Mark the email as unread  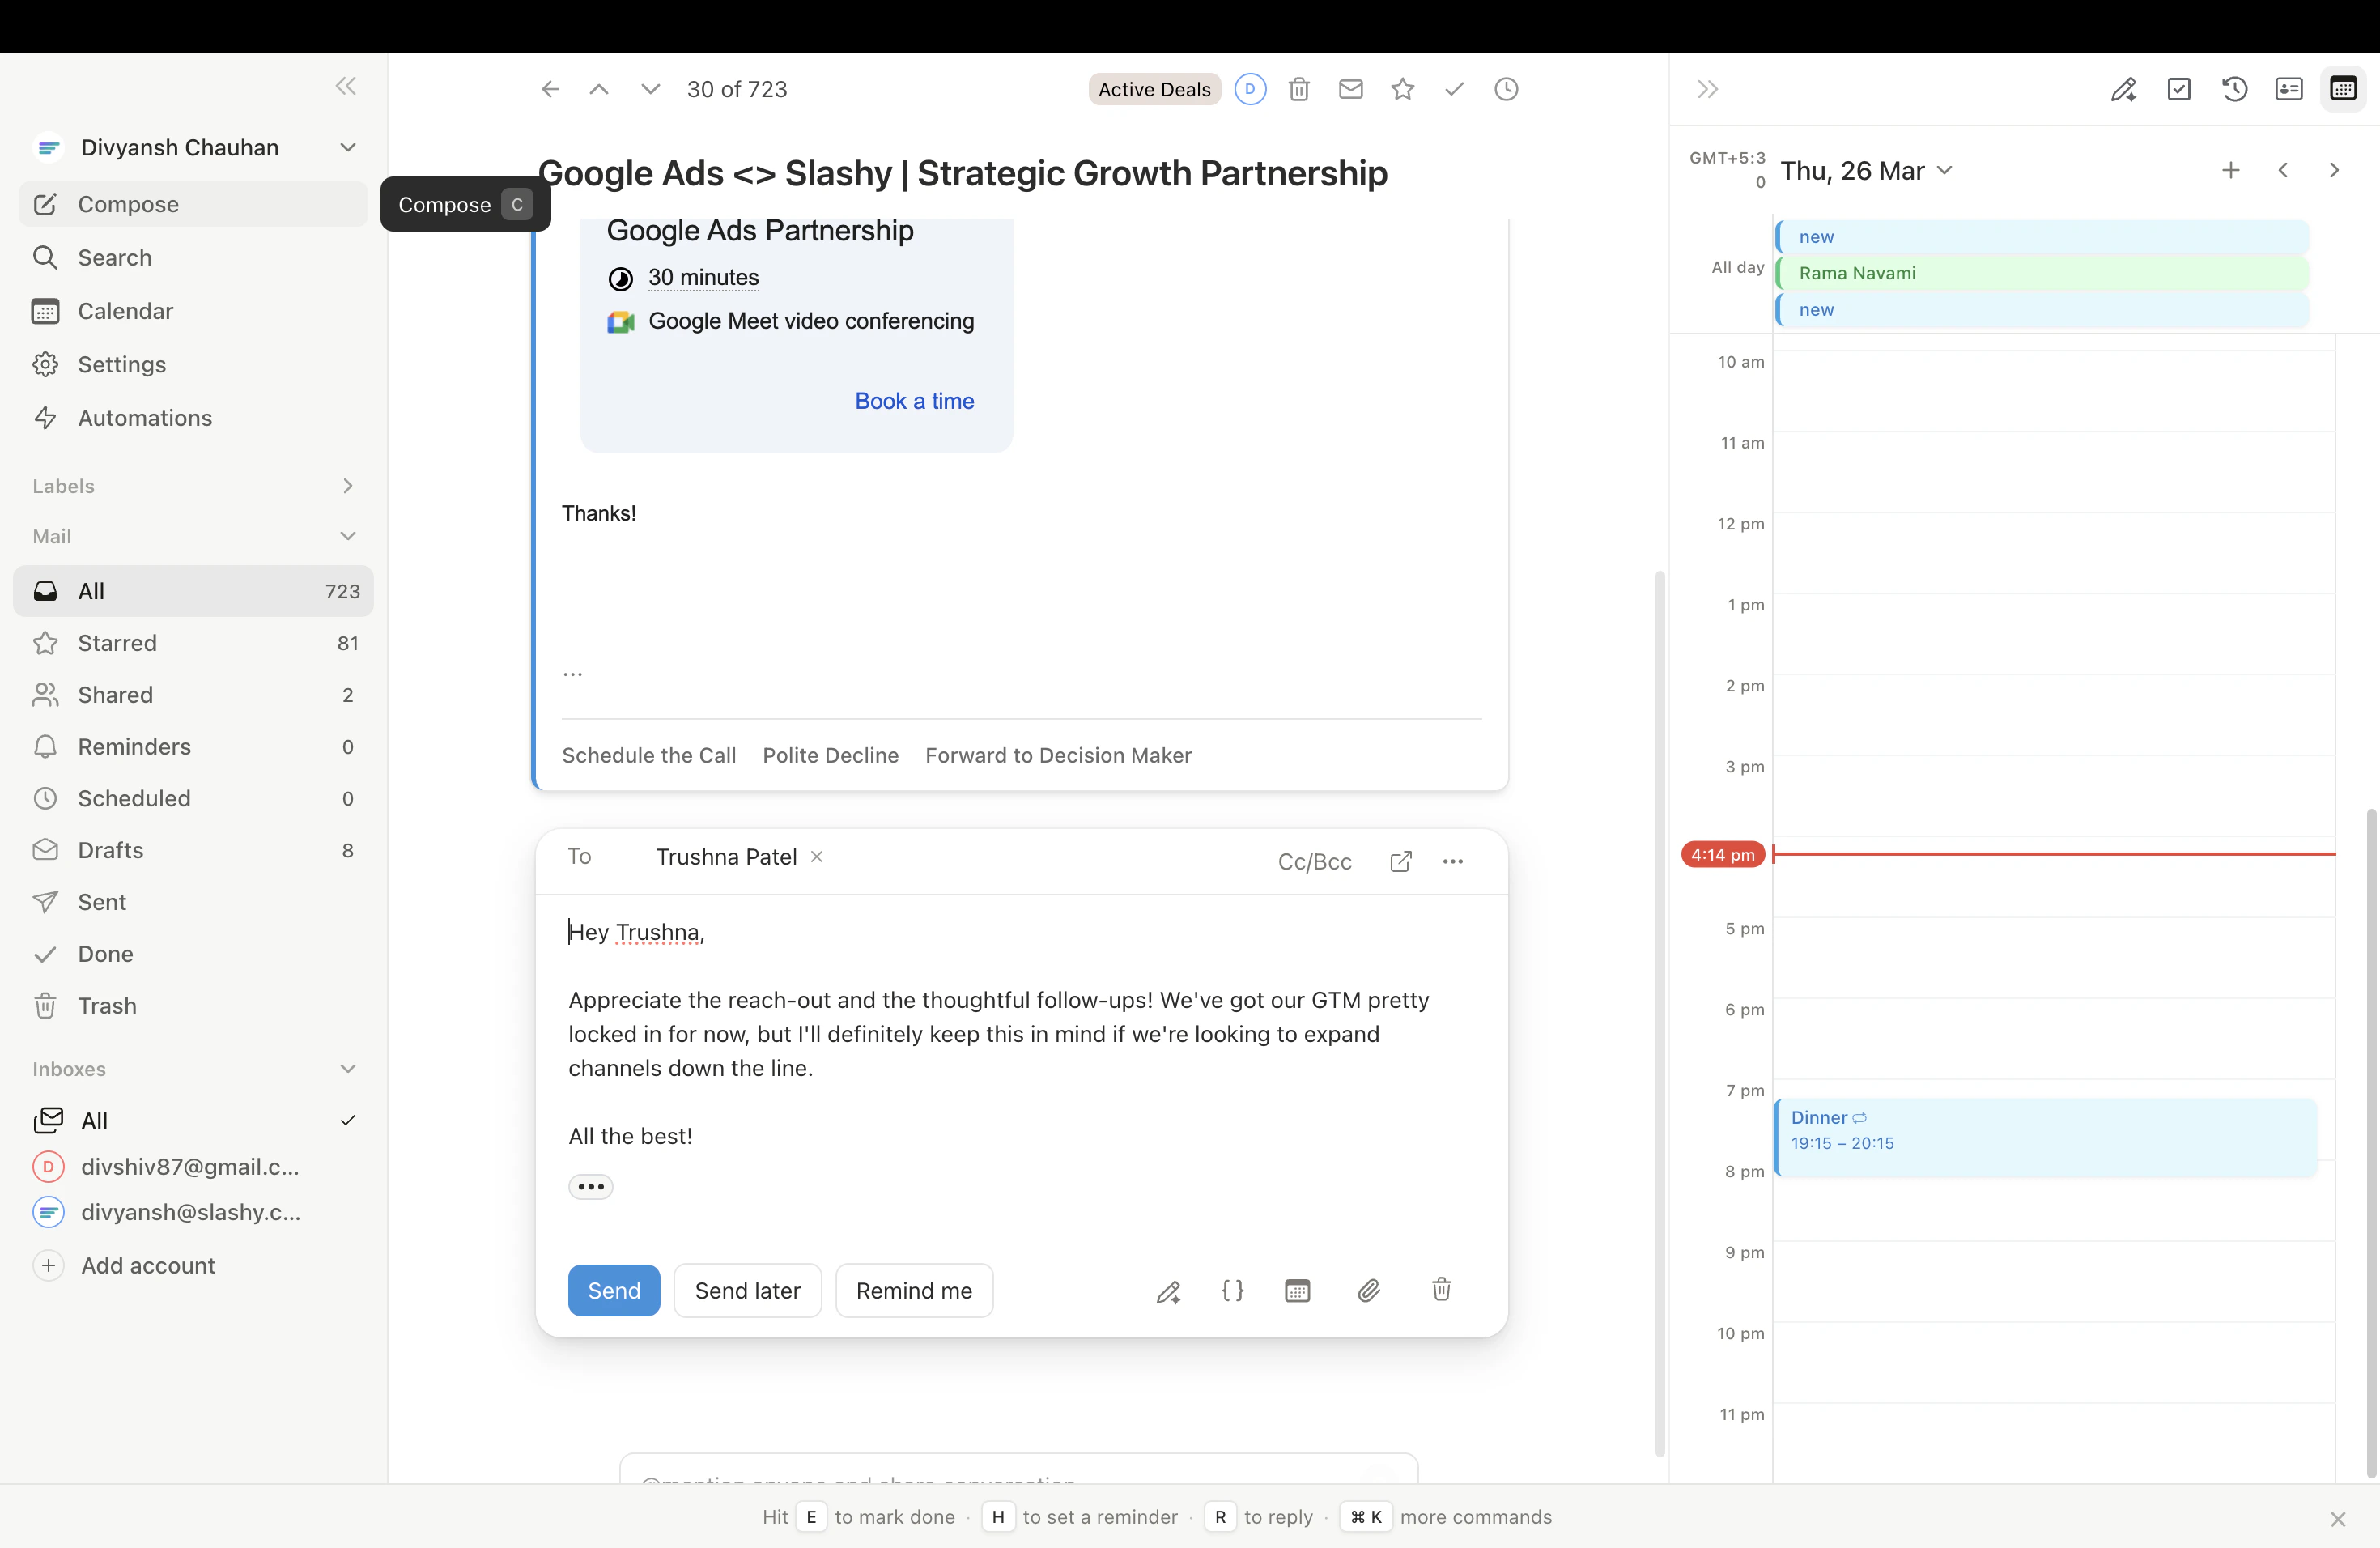[x=1350, y=89]
